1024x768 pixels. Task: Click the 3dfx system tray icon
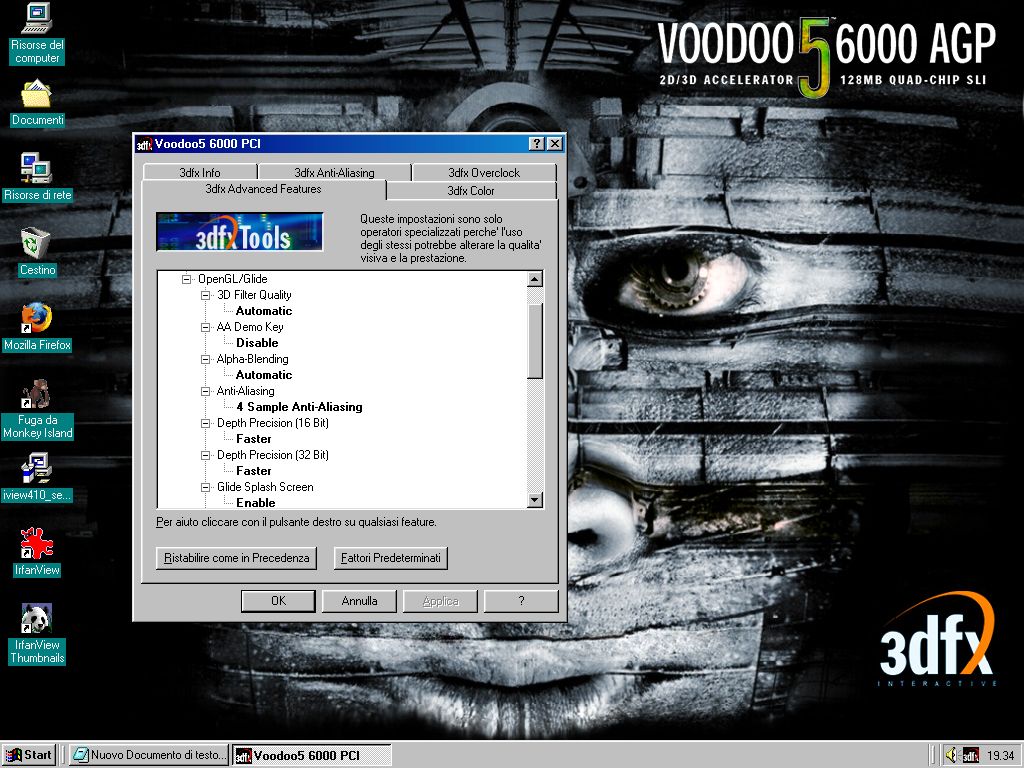tap(970, 756)
